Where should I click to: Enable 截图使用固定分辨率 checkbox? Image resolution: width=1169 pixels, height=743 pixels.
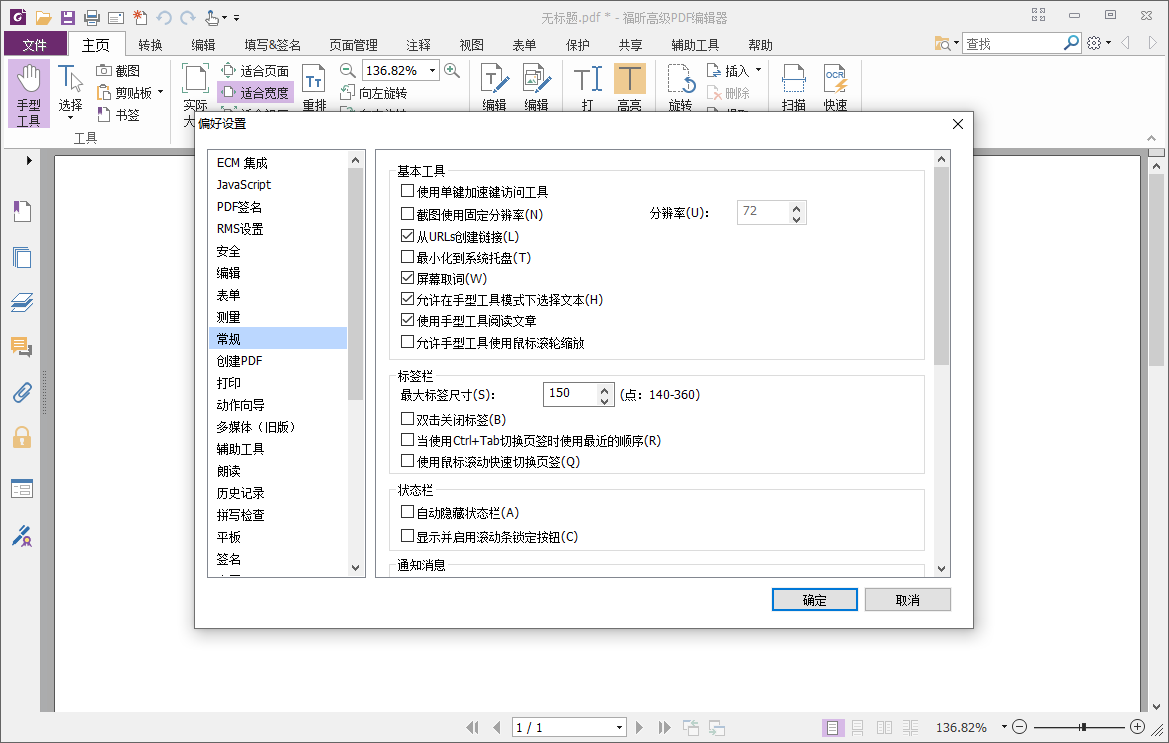pos(407,213)
